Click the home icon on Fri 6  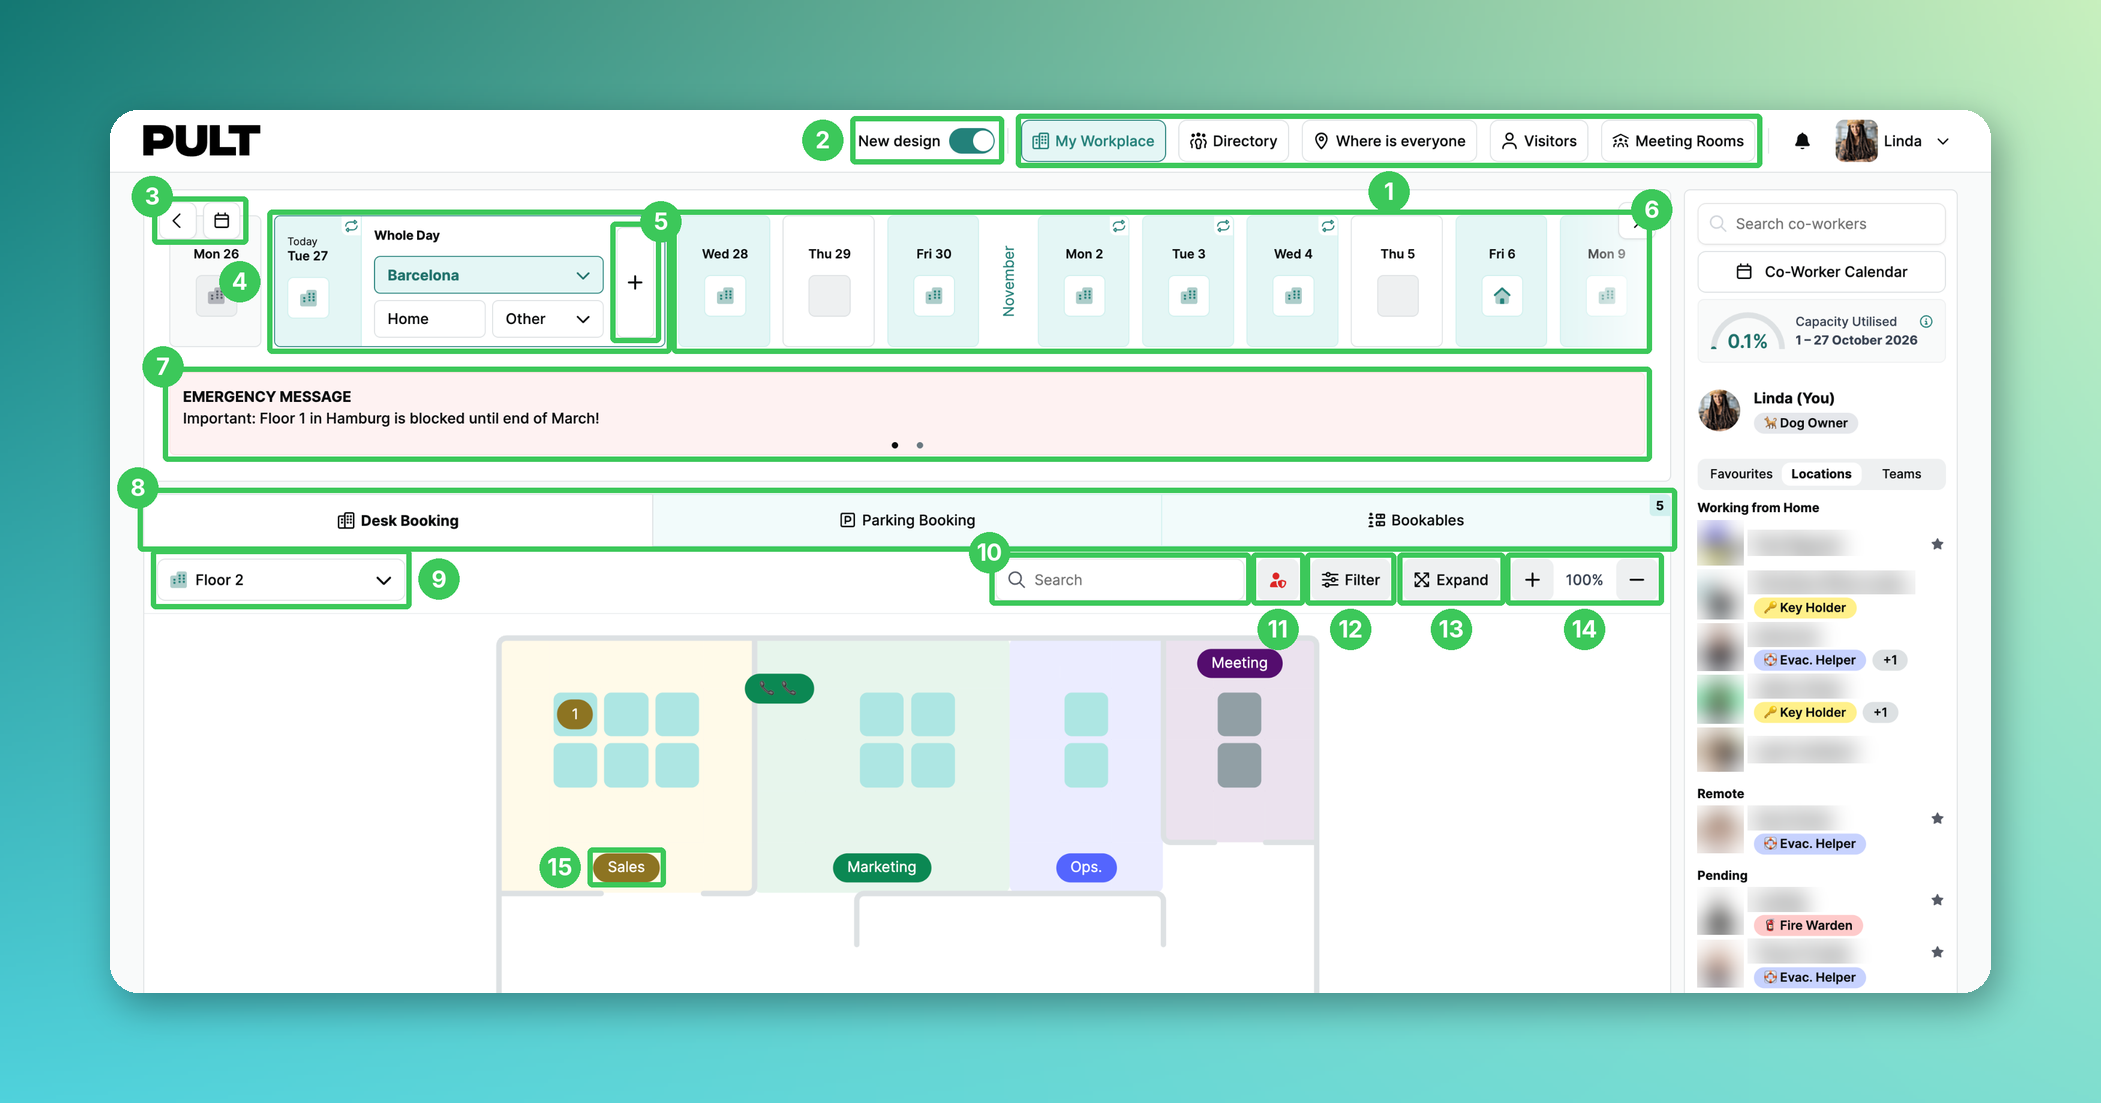[1501, 296]
